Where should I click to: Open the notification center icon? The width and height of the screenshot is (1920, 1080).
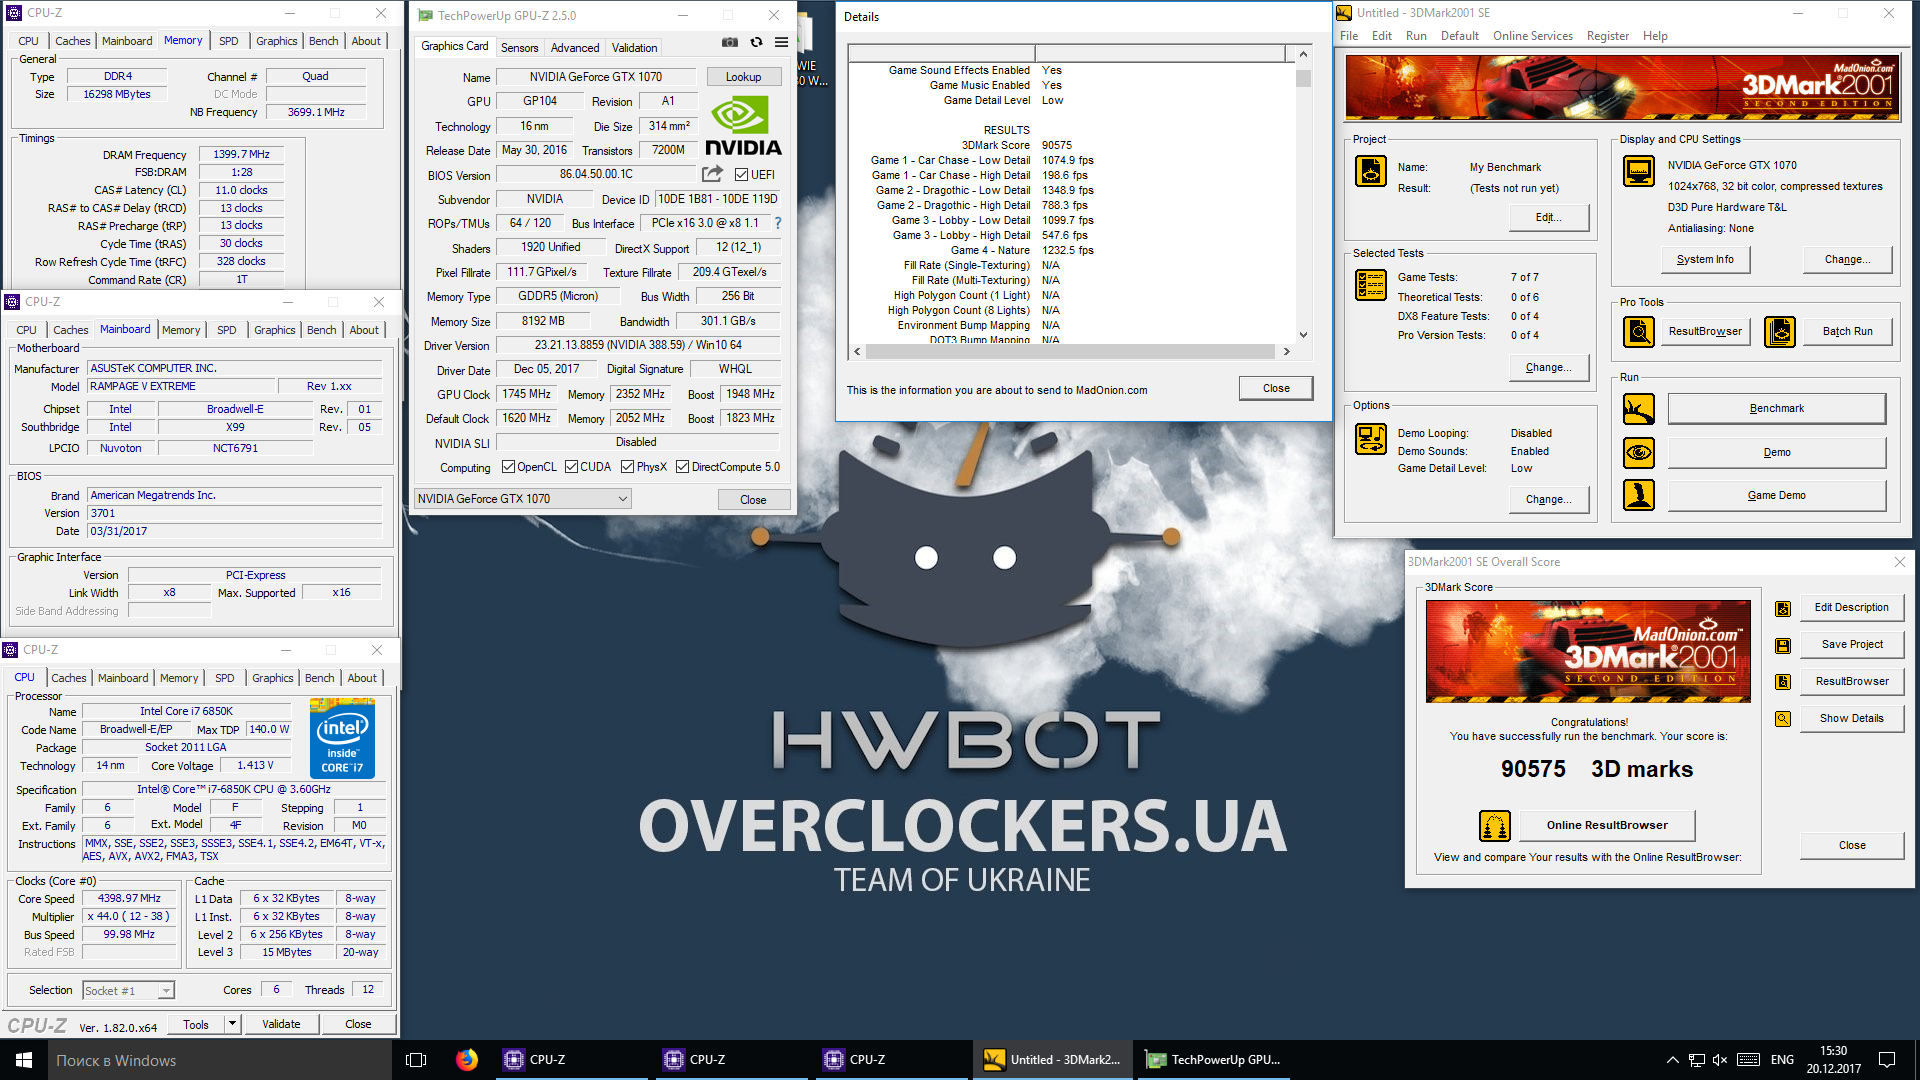click(1887, 1060)
